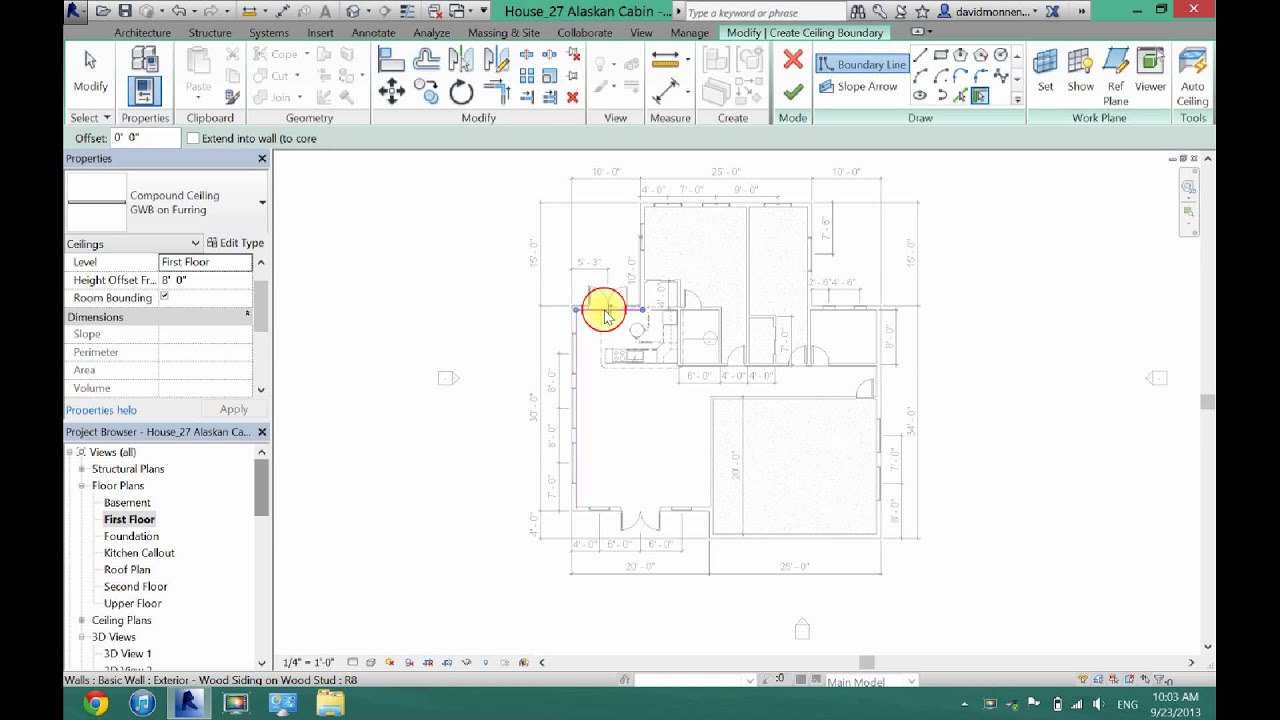
Task: Open the Architecture ribbon tab
Action: point(142,33)
